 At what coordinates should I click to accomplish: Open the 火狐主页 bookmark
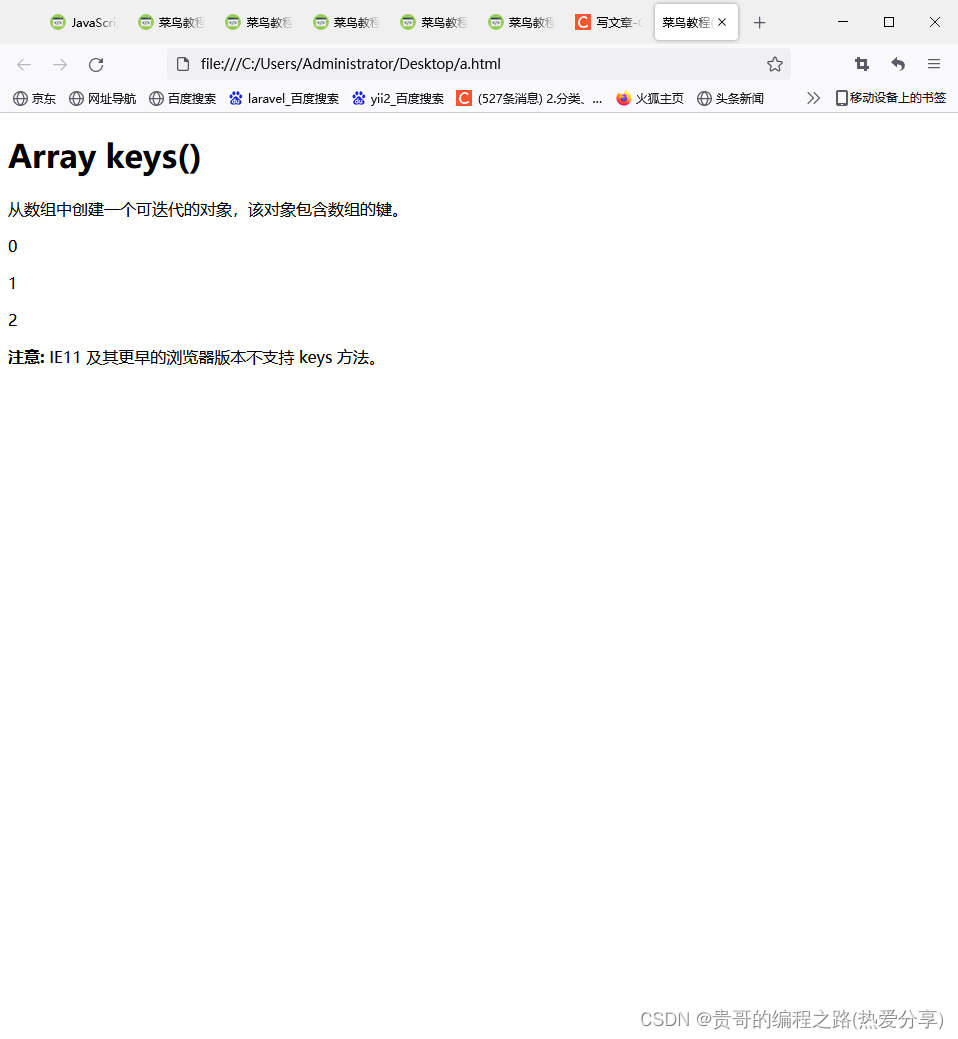tap(649, 98)
